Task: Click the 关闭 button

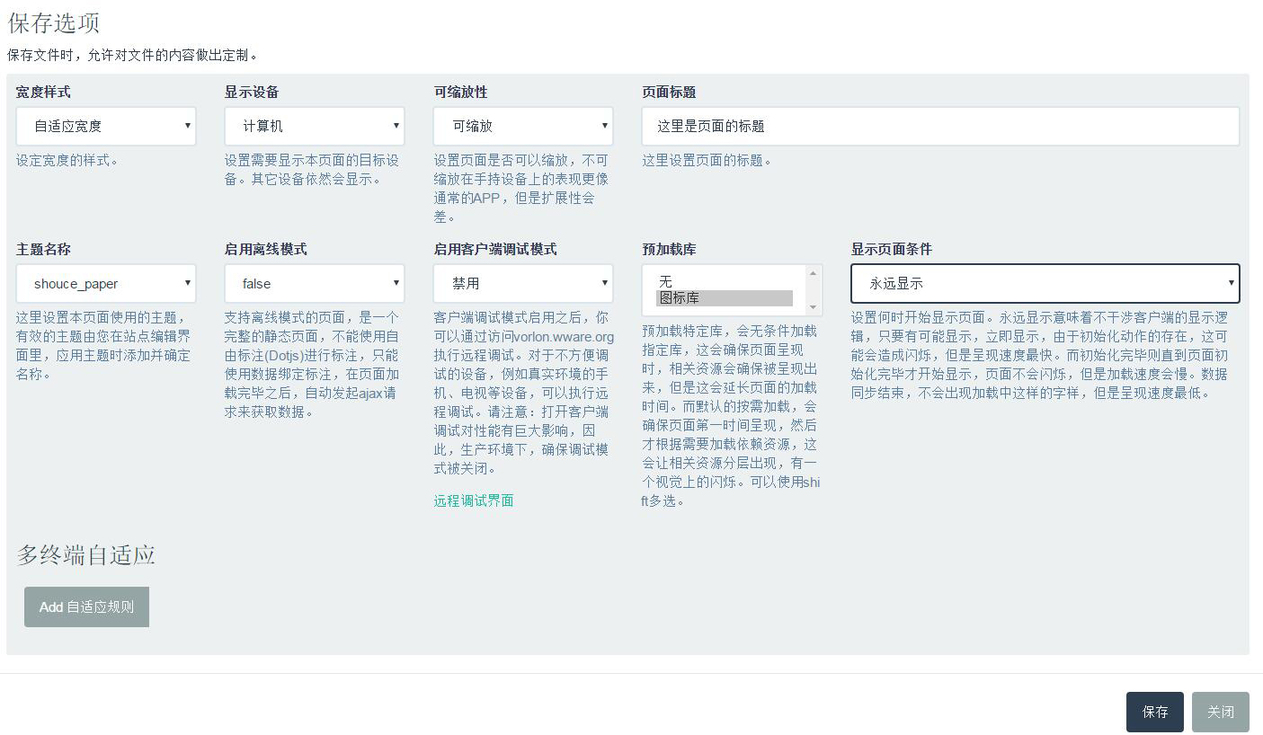Action: pos(1221,712)
